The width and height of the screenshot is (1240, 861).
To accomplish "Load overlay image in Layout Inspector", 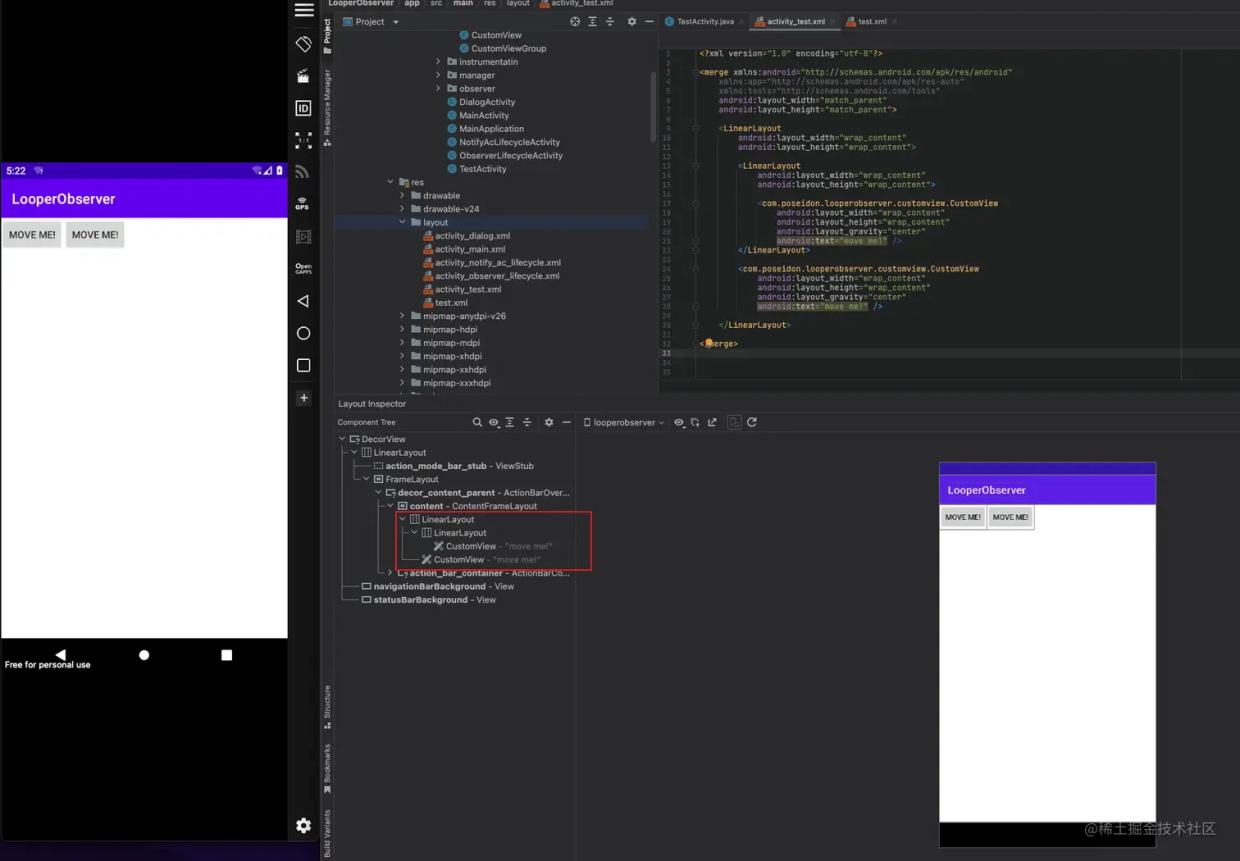I will click(x=695, y=423).
